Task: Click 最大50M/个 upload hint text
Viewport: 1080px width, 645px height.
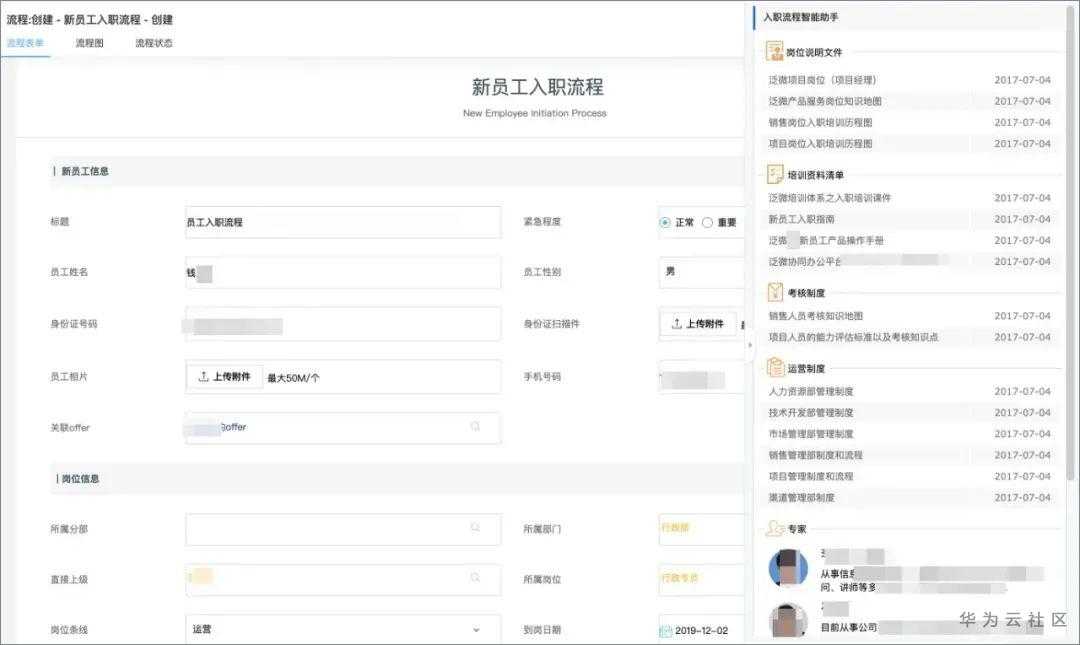Action: click(293, 378)
